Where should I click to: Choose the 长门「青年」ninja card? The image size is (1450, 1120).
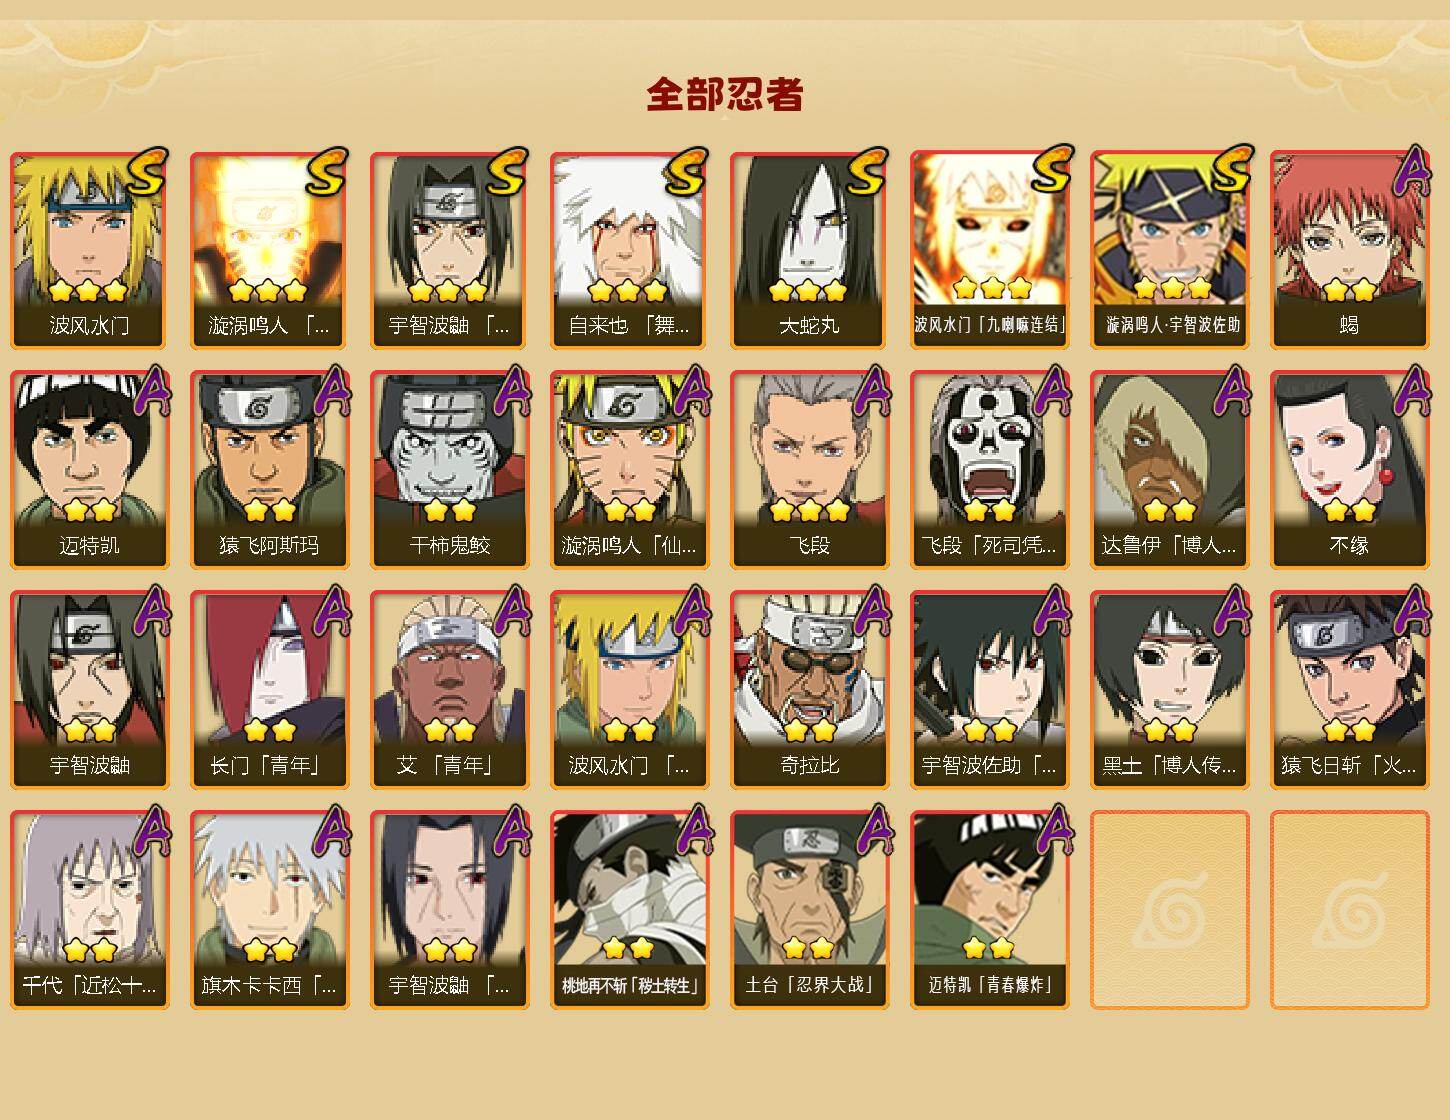270,690
